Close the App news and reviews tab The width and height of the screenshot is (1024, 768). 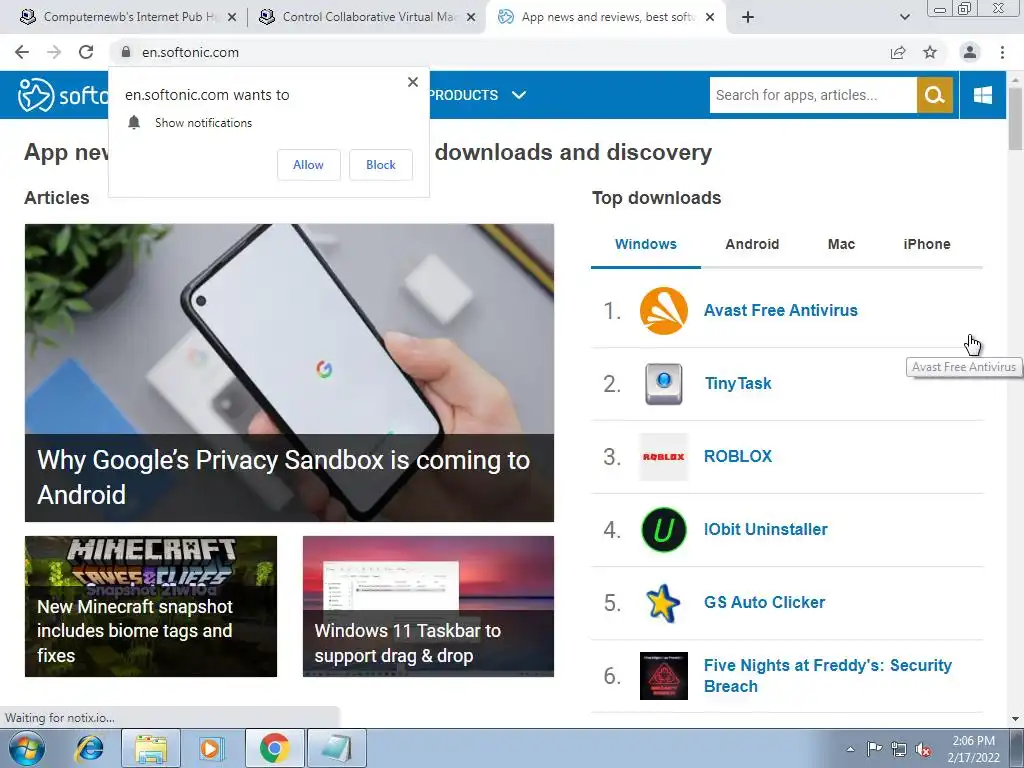click(711, 18)
